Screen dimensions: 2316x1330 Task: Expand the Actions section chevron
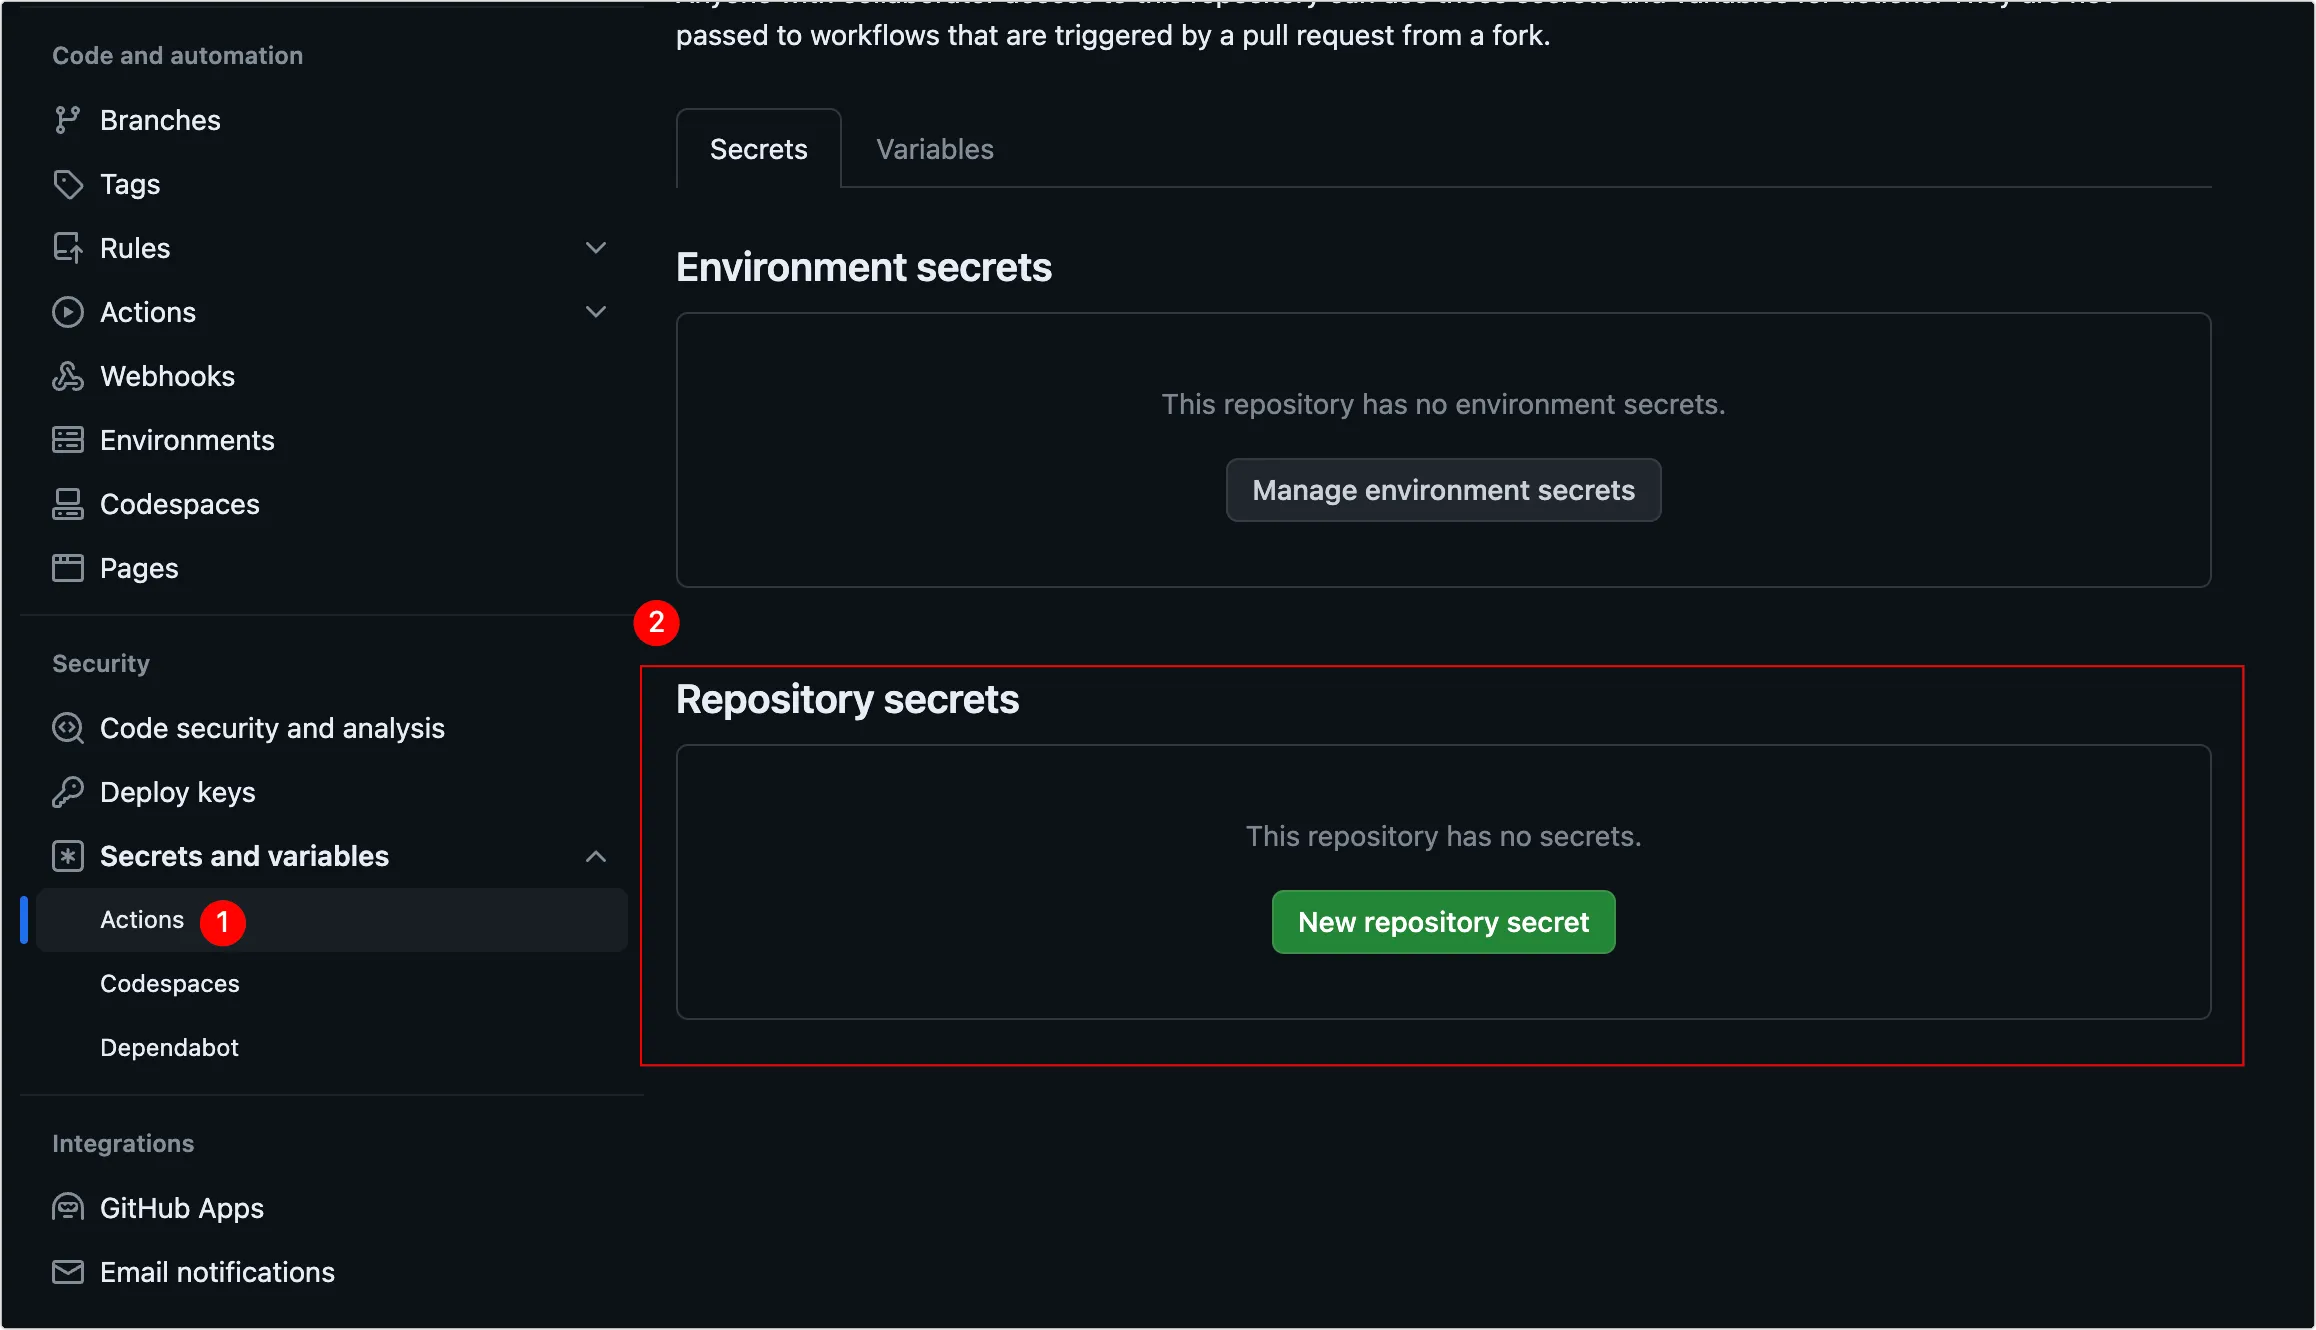[596, 312]
